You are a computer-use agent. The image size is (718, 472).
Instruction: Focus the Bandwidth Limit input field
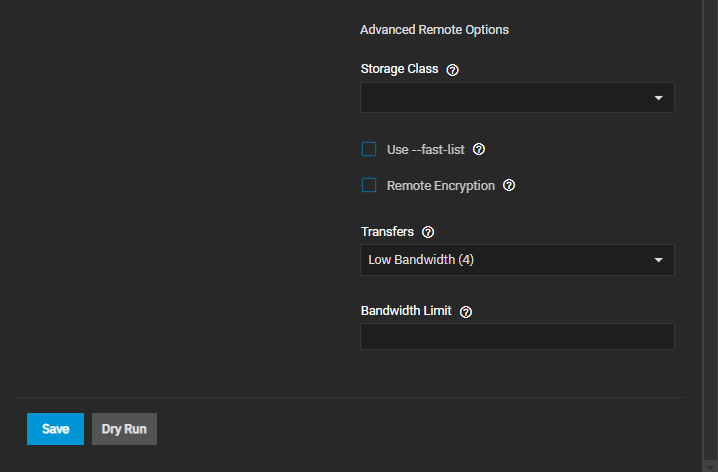[517, 337]
